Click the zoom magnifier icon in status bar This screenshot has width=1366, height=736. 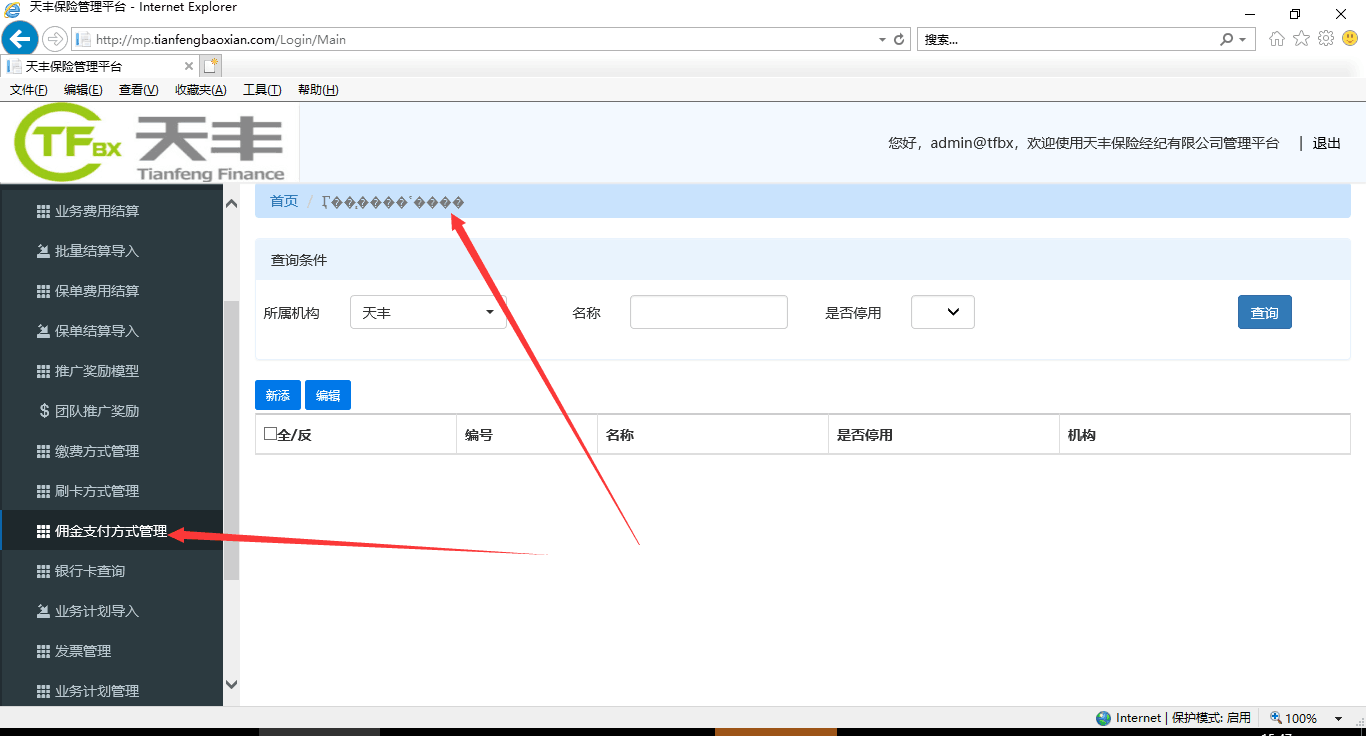(1275, 718)
